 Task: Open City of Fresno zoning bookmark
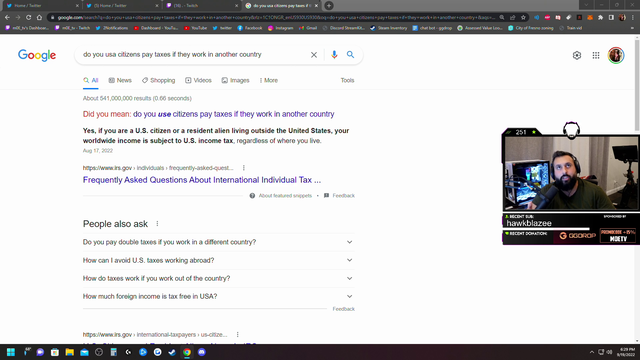[x=531, y=28]
